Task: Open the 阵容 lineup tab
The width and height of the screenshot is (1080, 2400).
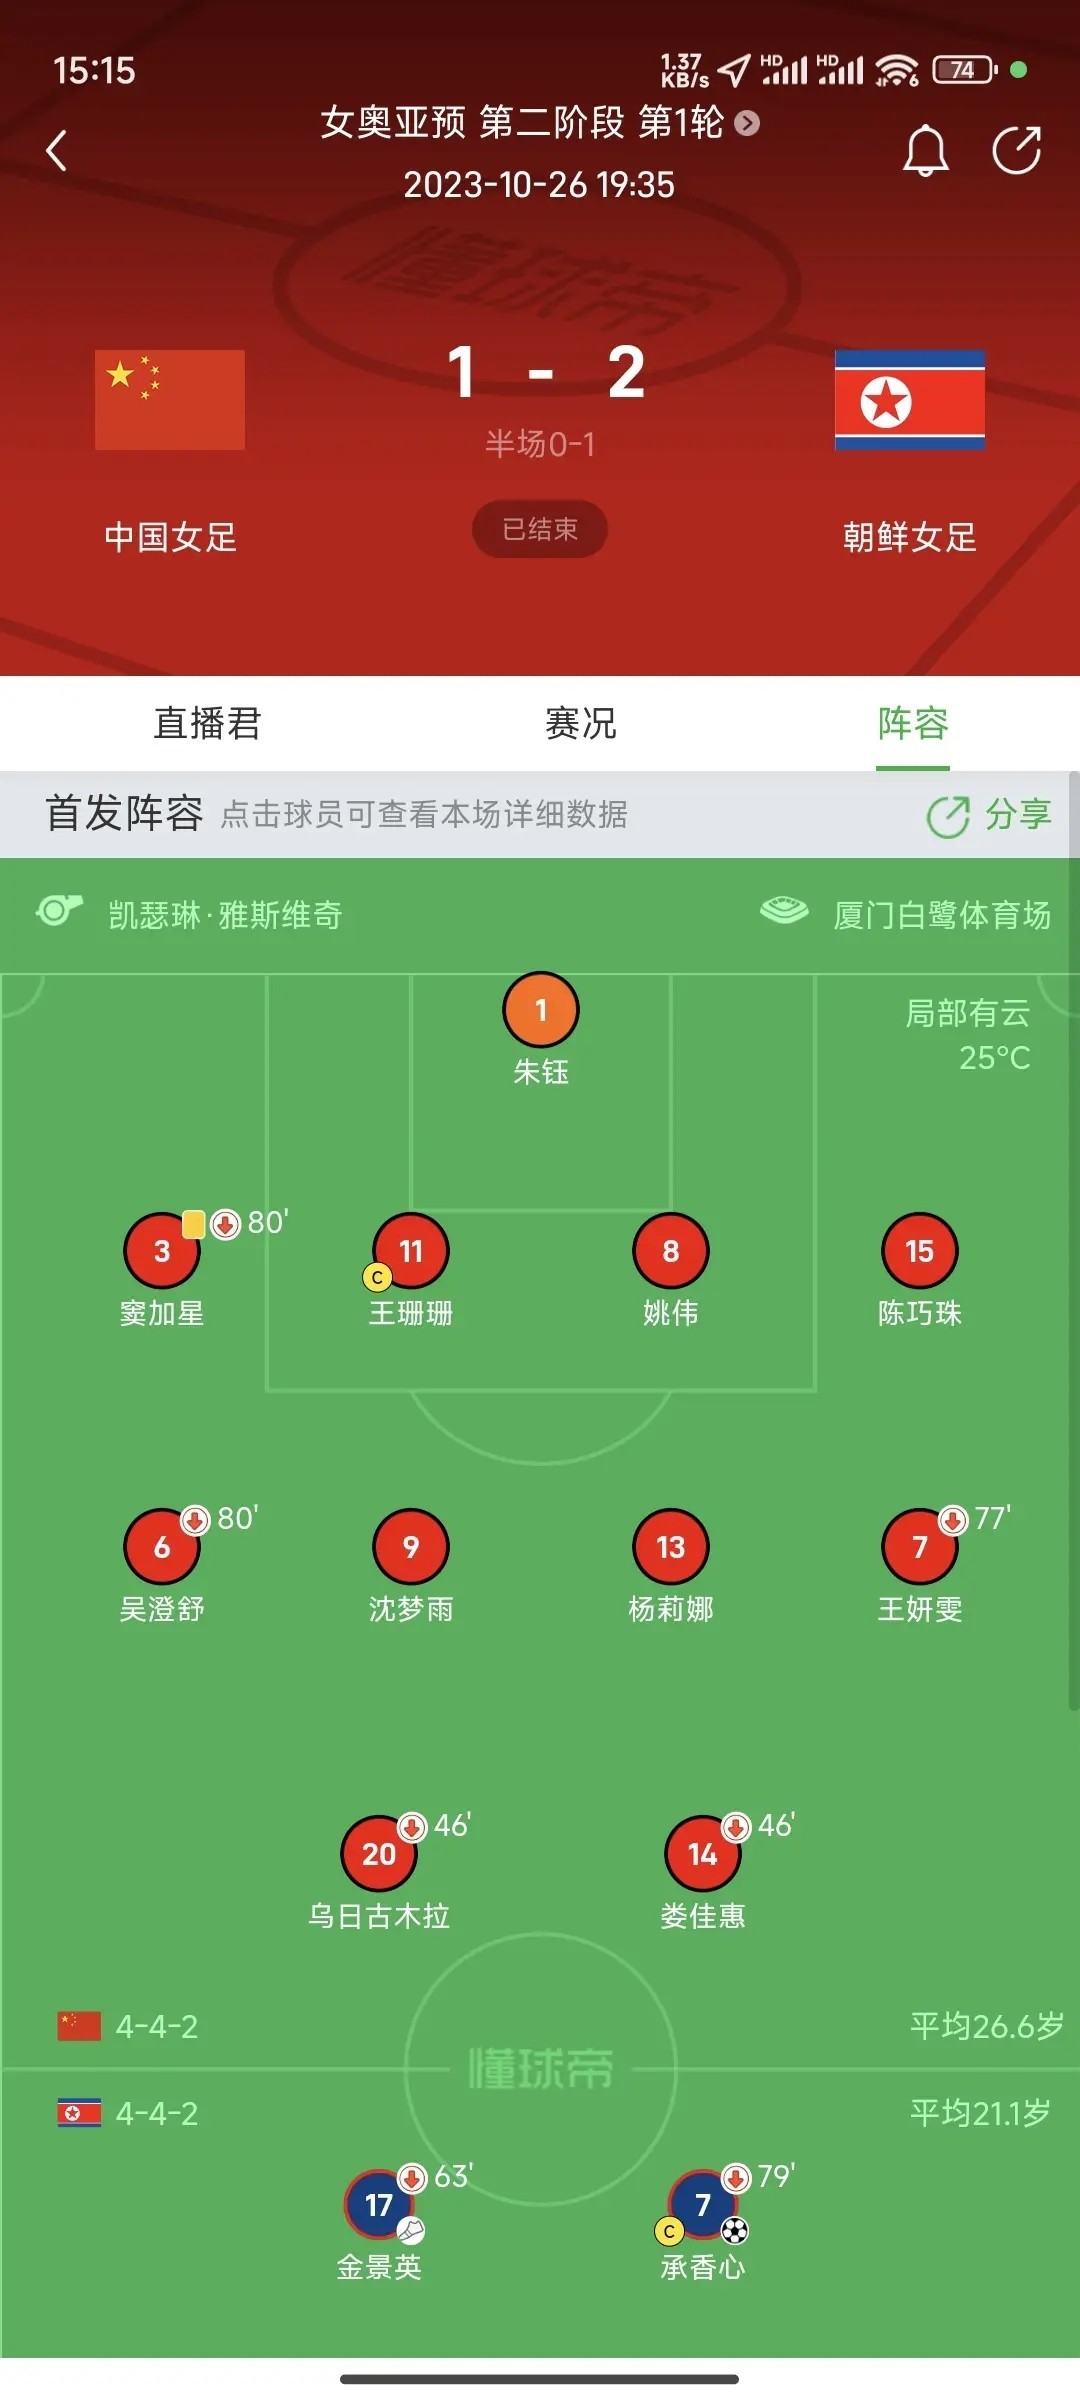Action: [912, 723]
